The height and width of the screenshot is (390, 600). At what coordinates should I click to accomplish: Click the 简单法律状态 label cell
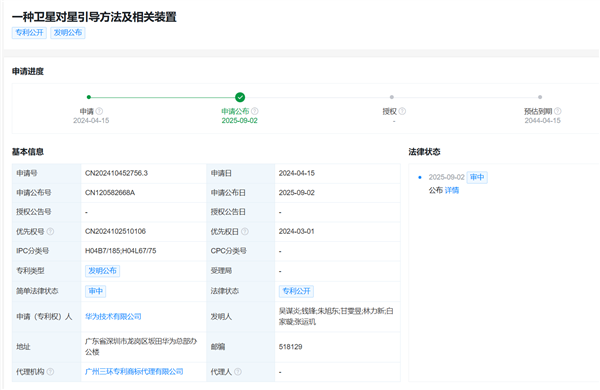click(x=47, y=291)
